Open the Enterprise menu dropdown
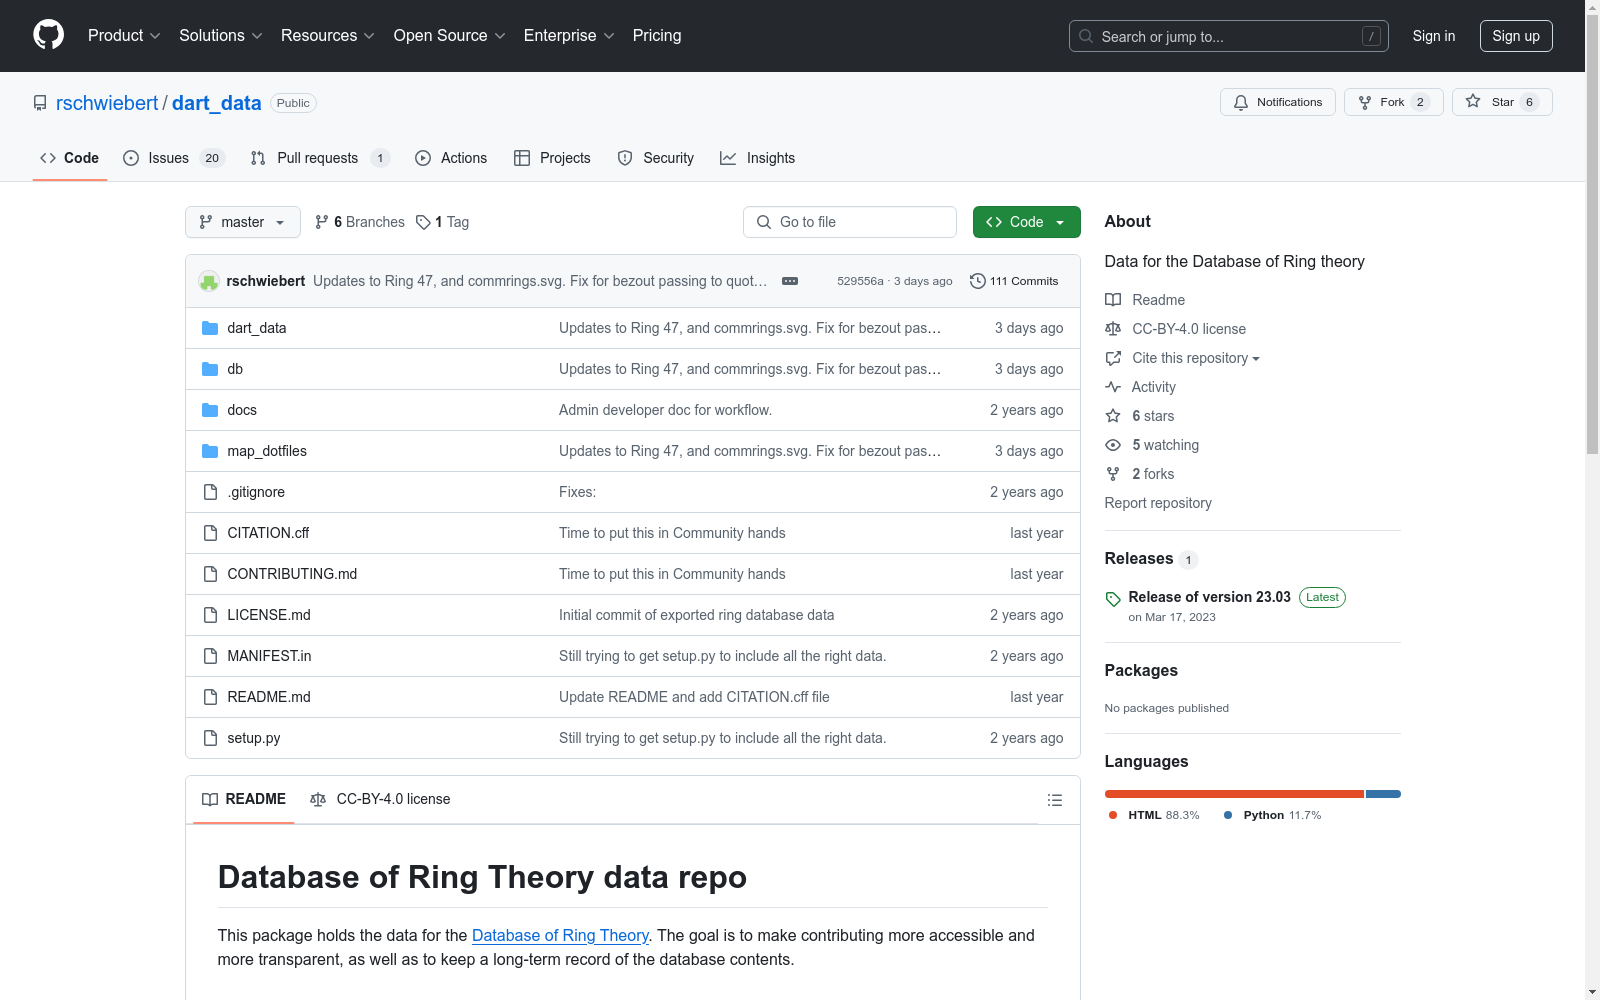This screenshot has height=1000, width=1600. pos(569,36)
